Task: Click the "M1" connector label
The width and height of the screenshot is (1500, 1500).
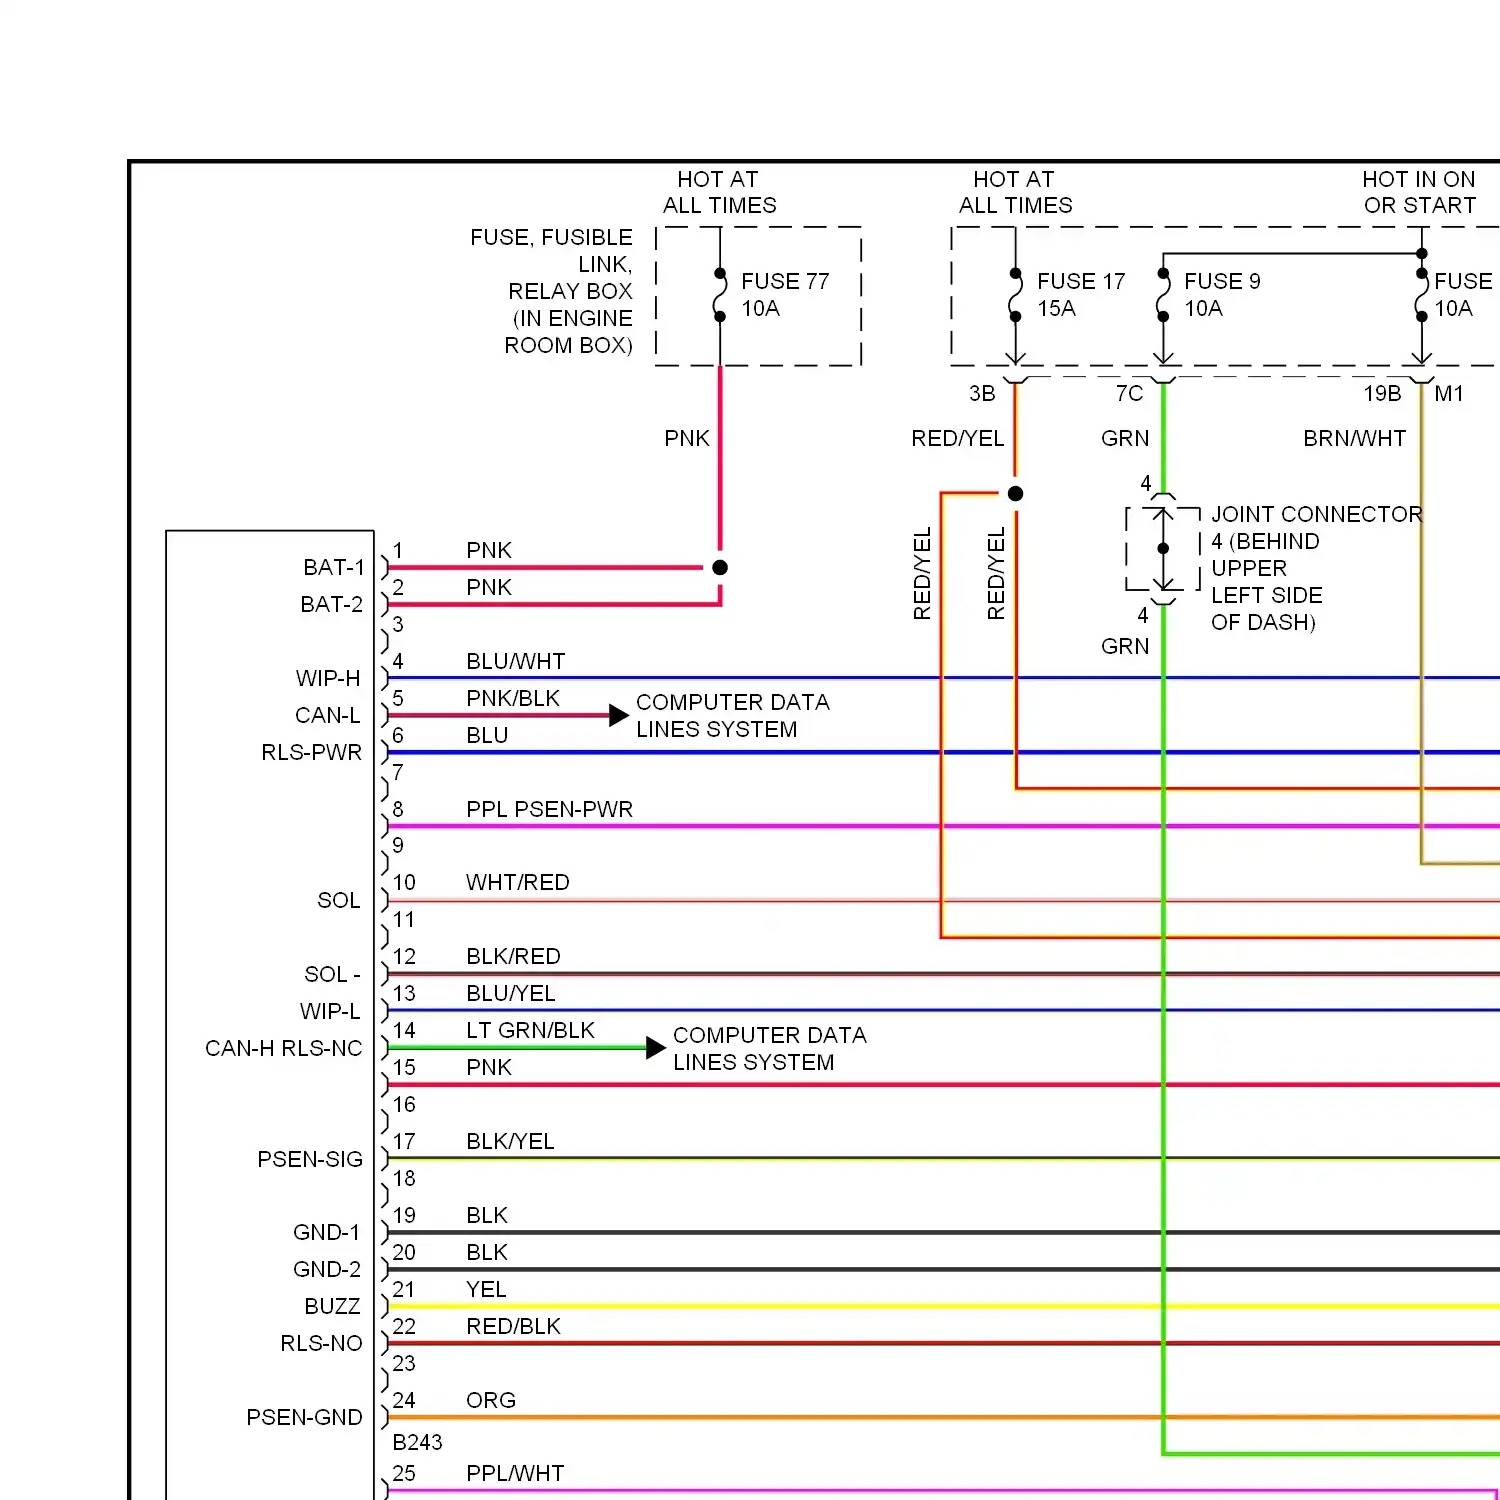Action: tap(1449, 394)
